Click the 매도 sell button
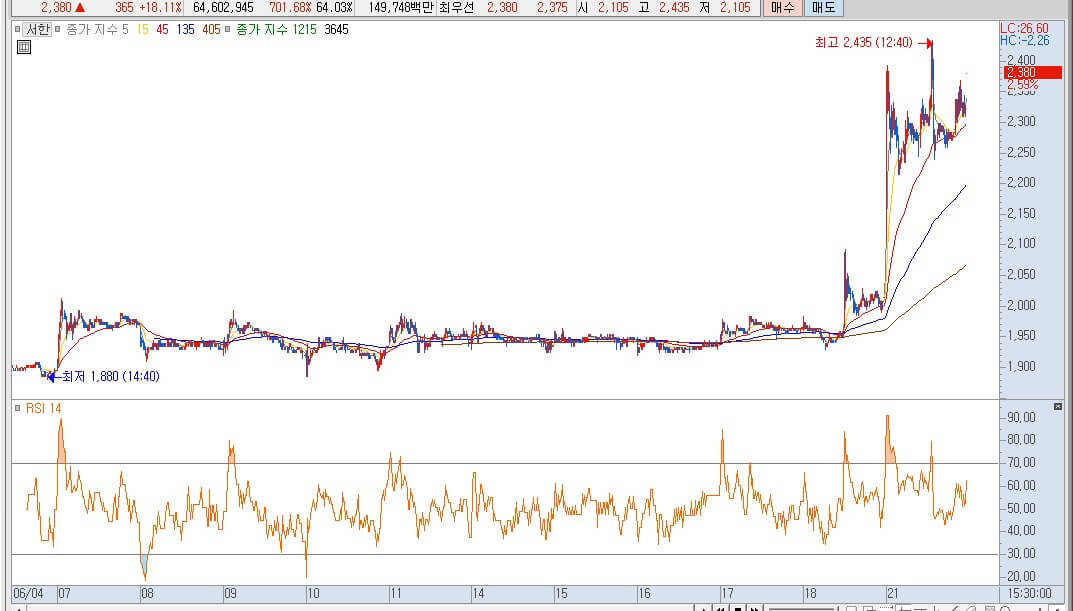The width and height of the screenshot is (1073, 611). click(x=824, y=8)
